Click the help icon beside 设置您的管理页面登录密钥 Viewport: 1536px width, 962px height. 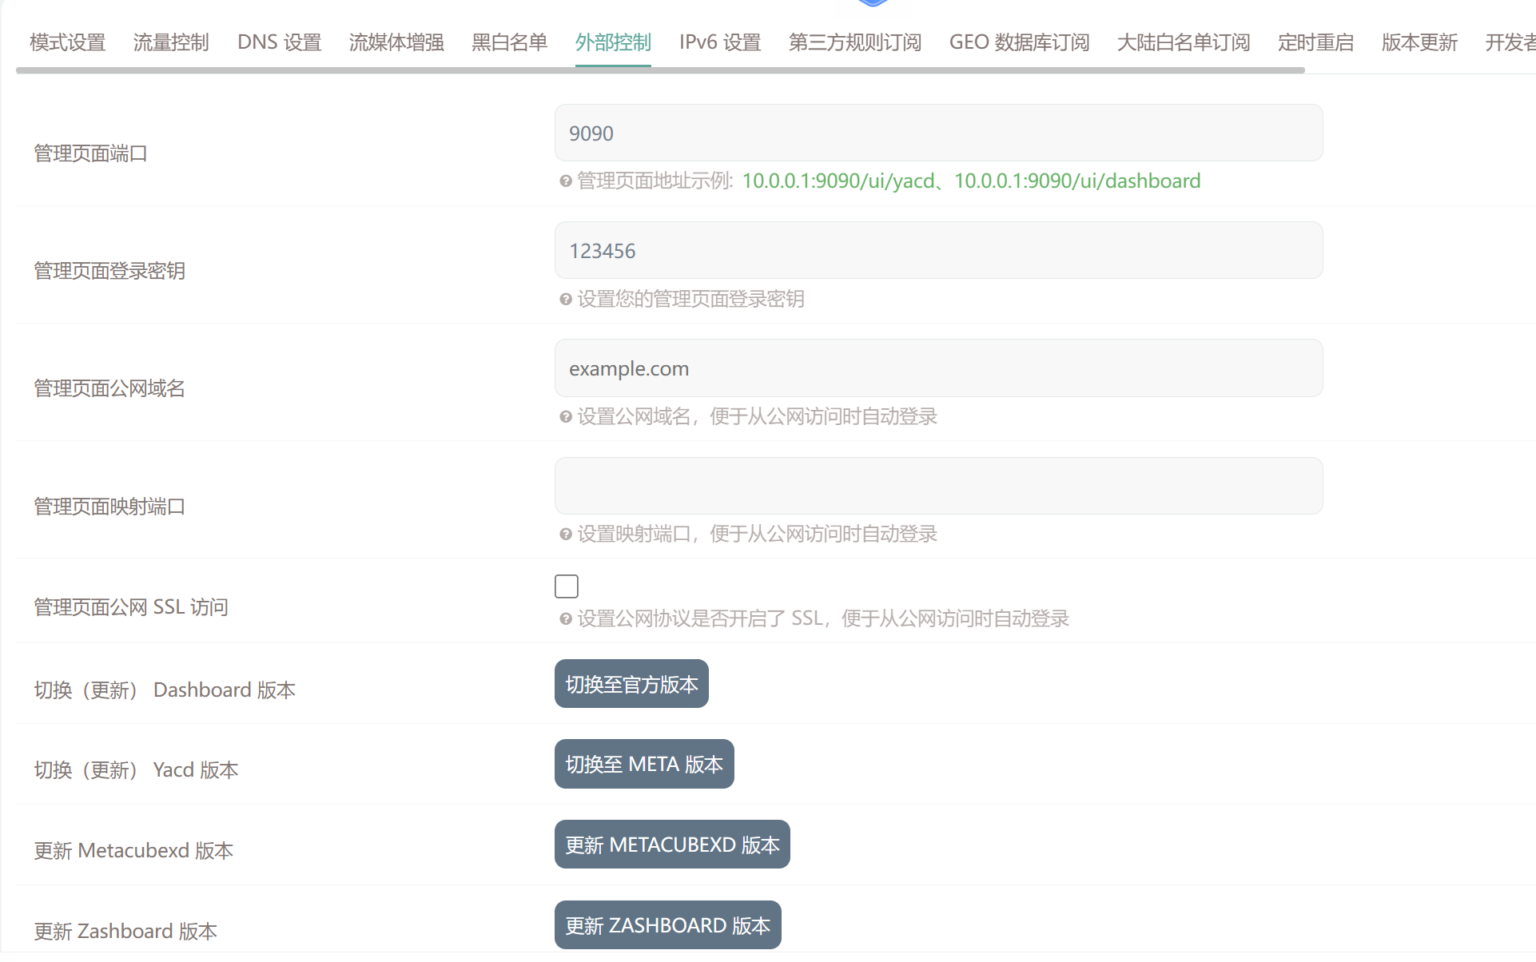point(565,299)
